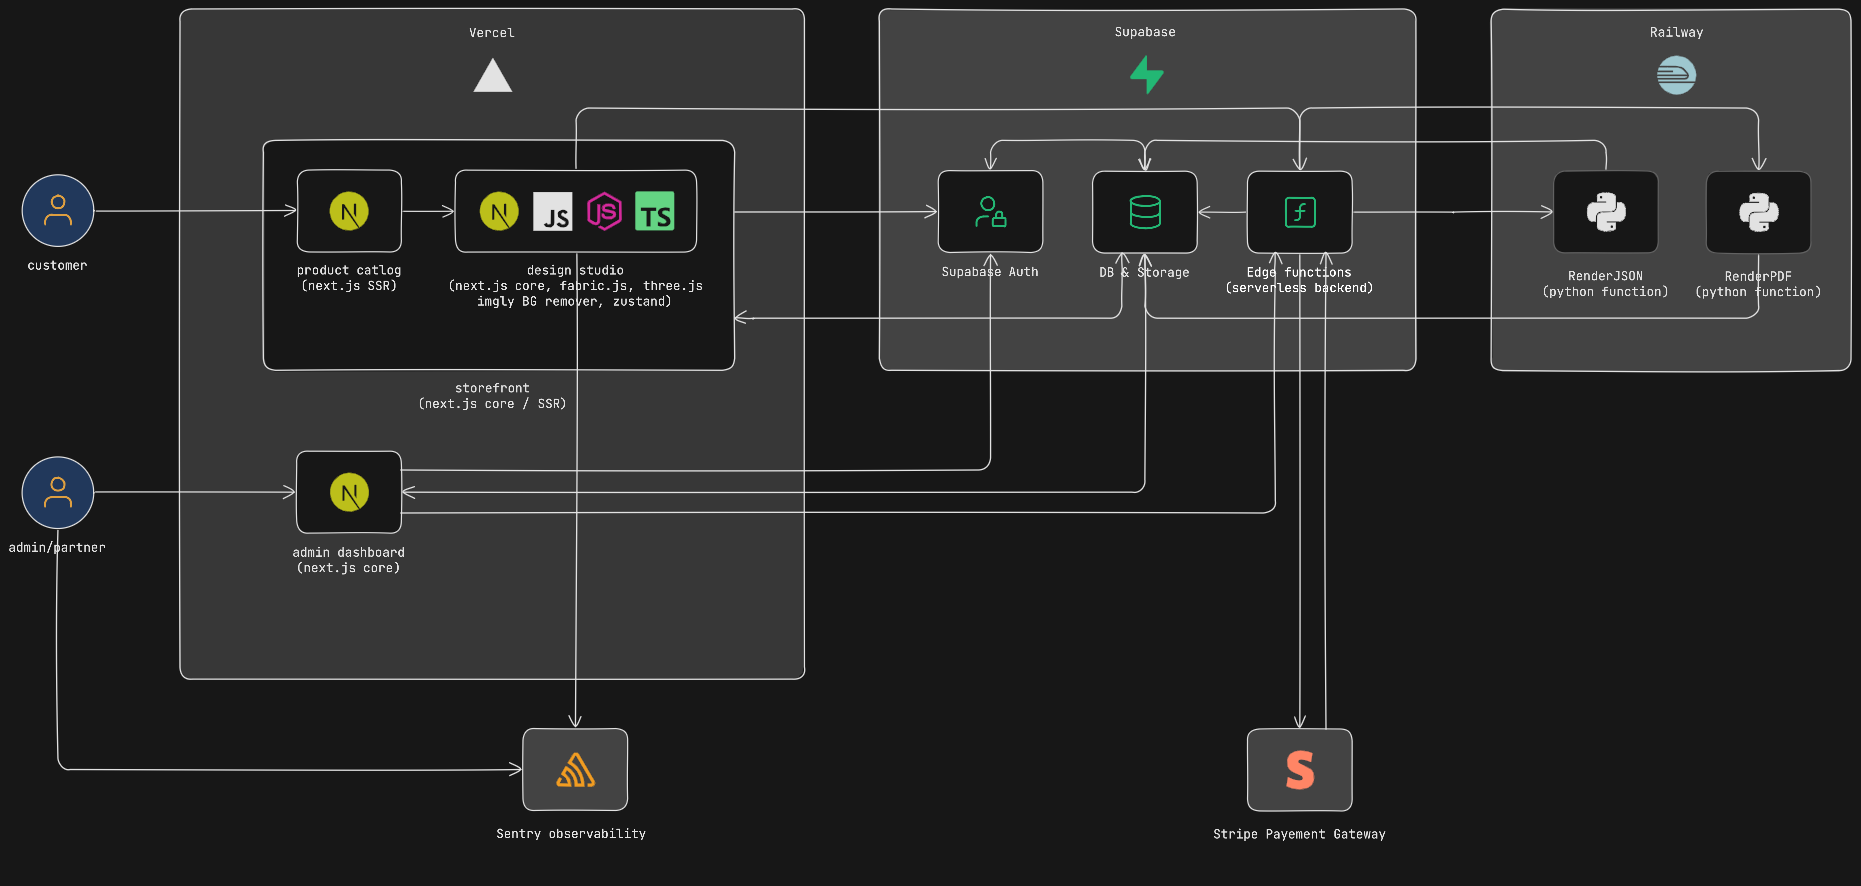Click the "Supabase" group title

tap(1145, 32)
